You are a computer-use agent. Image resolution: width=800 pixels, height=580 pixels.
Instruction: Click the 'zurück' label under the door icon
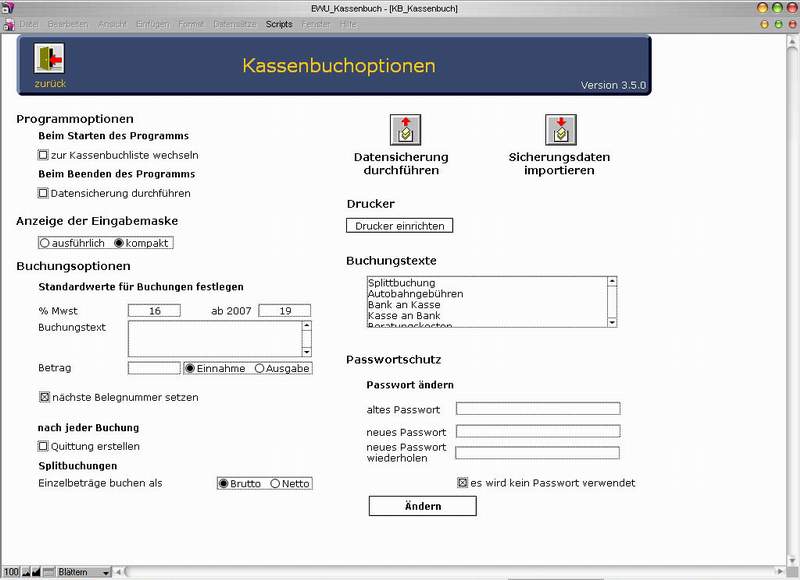point(50,84)
